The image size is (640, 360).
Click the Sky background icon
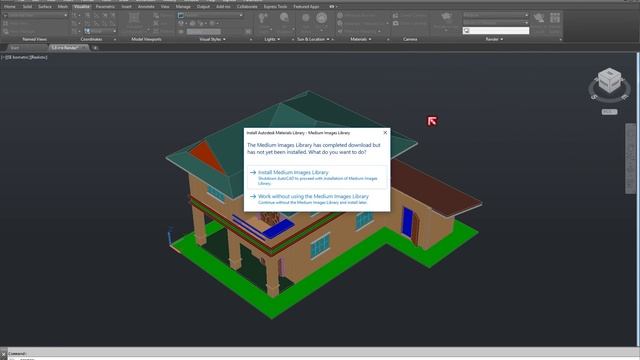pos(322,18)
